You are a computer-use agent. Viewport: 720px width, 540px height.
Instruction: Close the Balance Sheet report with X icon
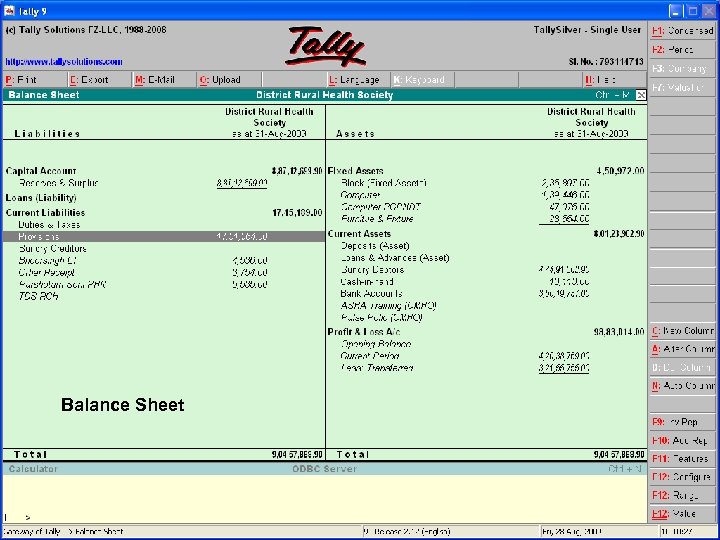[x=641, y=95]
